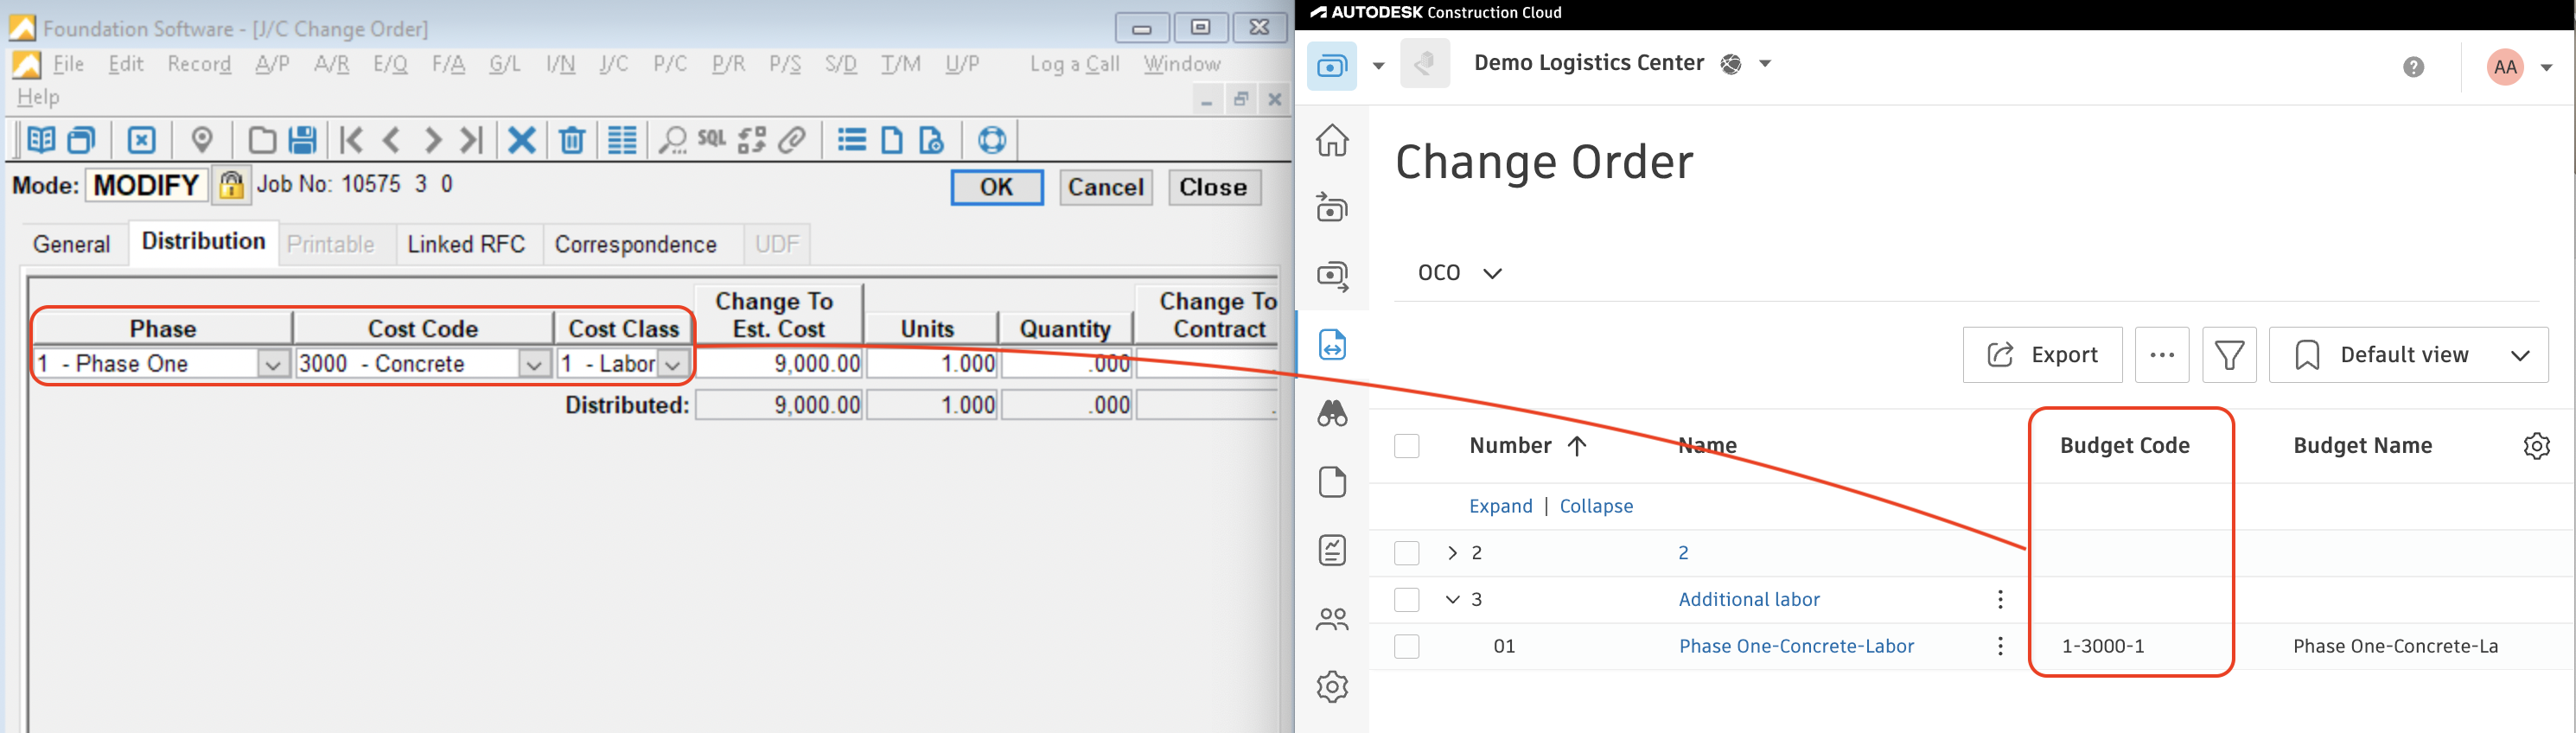Image resolution: width=2576 pixels, height=733 pixels.
Task: Click the open folder toolbar icon
Action: pos(262,140)
